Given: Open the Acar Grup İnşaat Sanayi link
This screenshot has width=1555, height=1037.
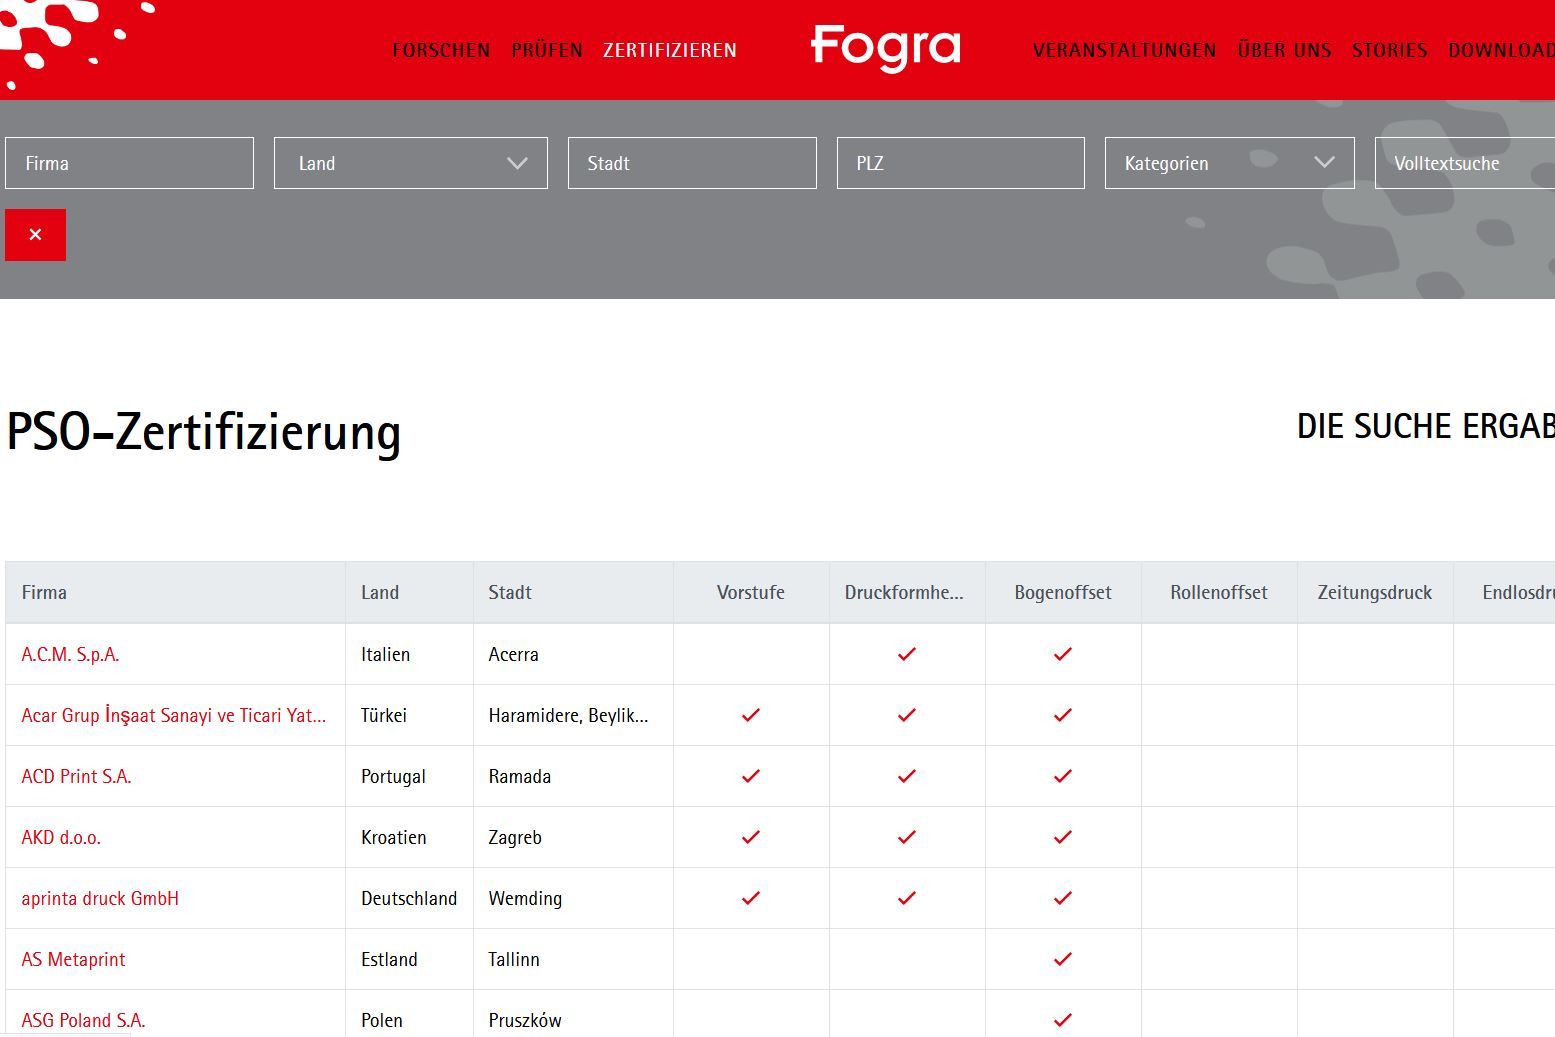Looking at the screenshot, I should click(x=174, y=715).
